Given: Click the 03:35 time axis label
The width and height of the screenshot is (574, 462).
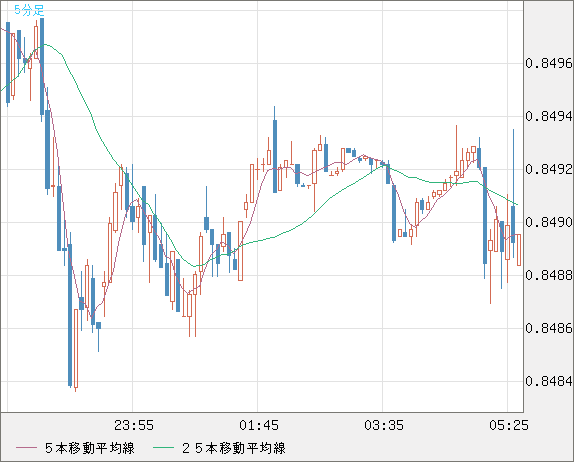Looking at the screenshot, I should (384, 425).
